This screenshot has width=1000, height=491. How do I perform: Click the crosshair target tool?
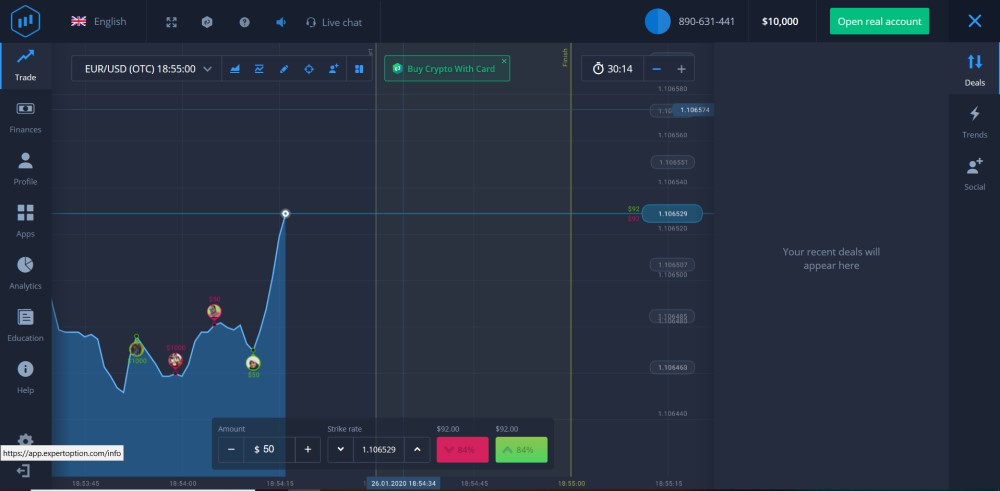309,69
